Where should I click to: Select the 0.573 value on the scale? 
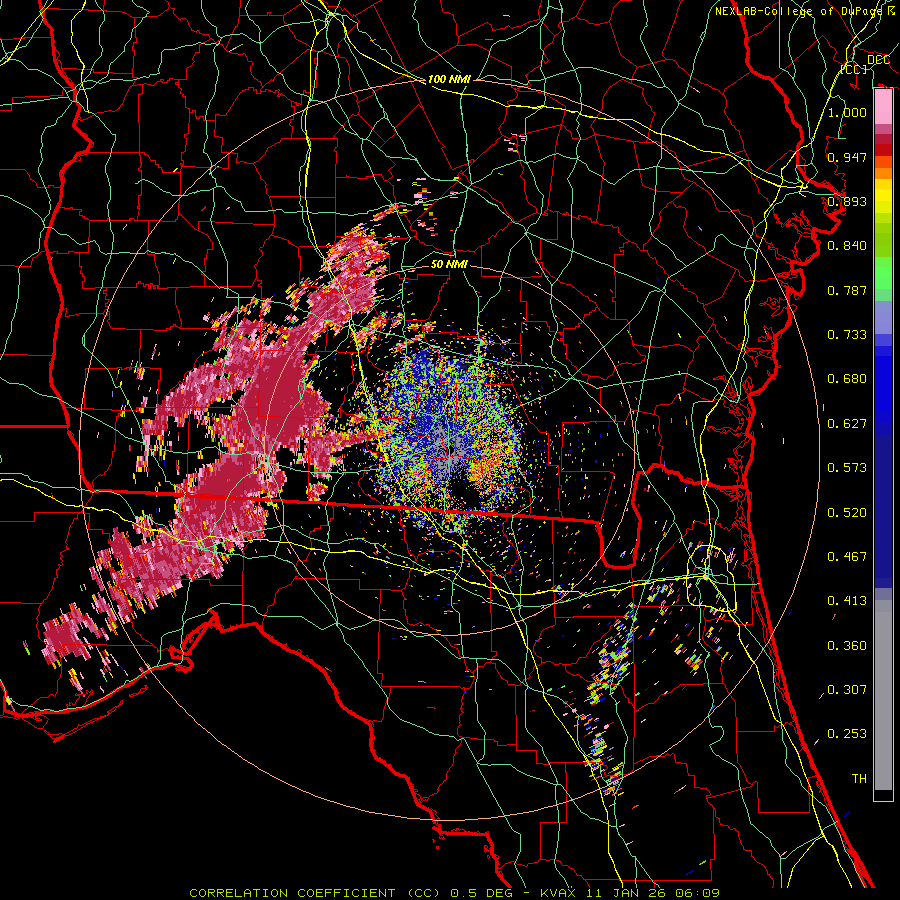[847, 468]
